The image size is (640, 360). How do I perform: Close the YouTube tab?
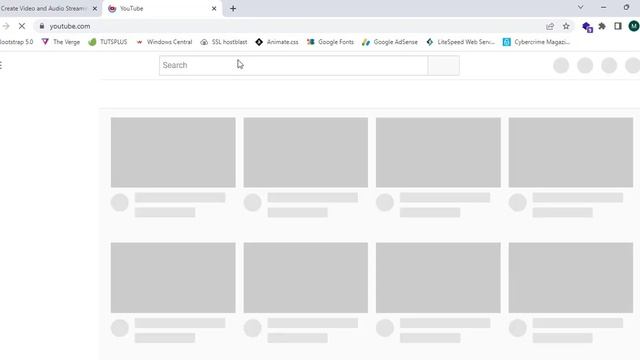click(214, 9)
